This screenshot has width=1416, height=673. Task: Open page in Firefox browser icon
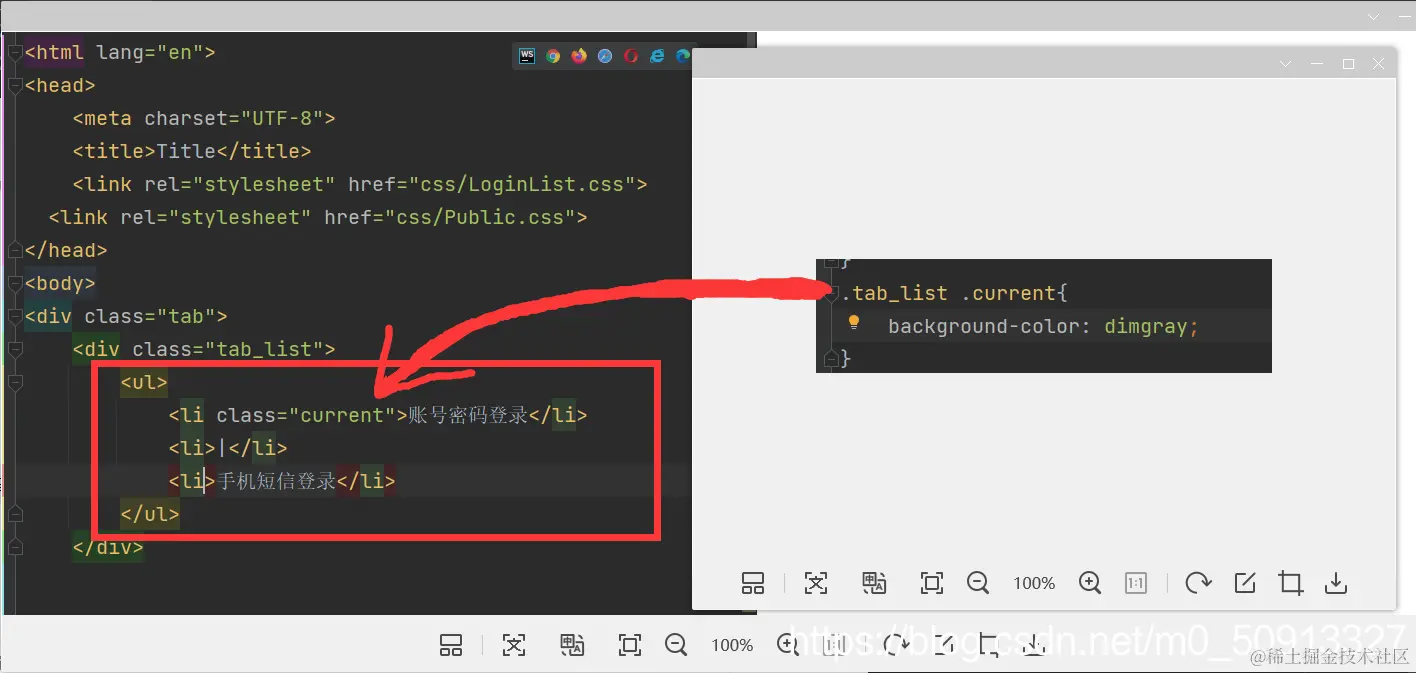579,56
